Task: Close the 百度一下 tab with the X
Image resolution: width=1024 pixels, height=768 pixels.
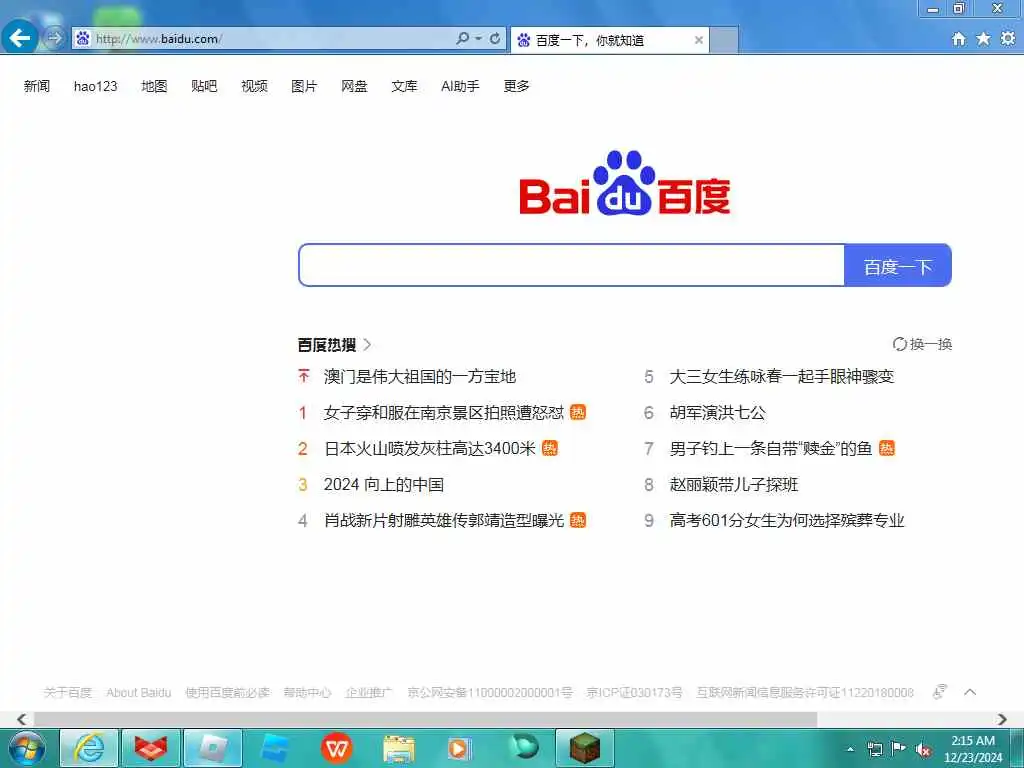Action: [698, 40]
